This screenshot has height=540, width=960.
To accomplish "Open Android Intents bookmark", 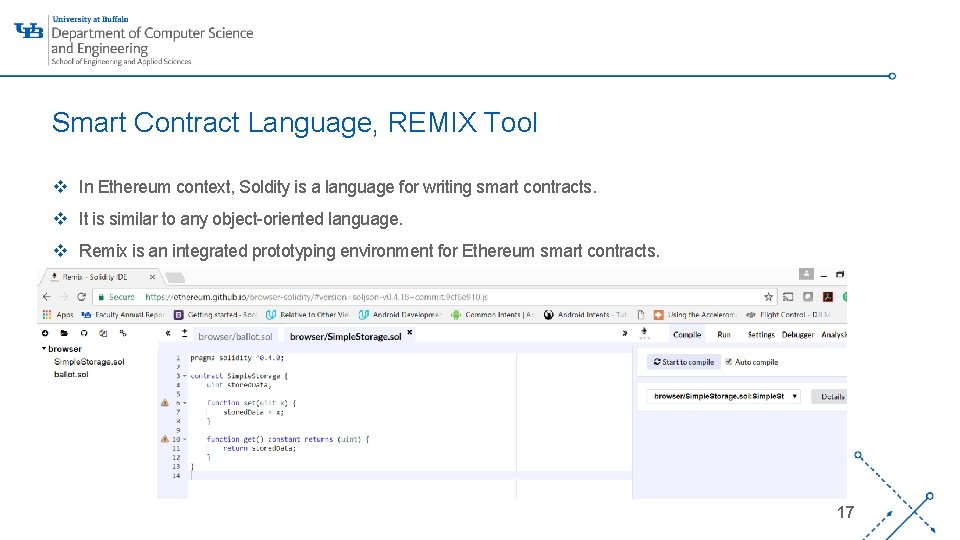I will [585, 315].
